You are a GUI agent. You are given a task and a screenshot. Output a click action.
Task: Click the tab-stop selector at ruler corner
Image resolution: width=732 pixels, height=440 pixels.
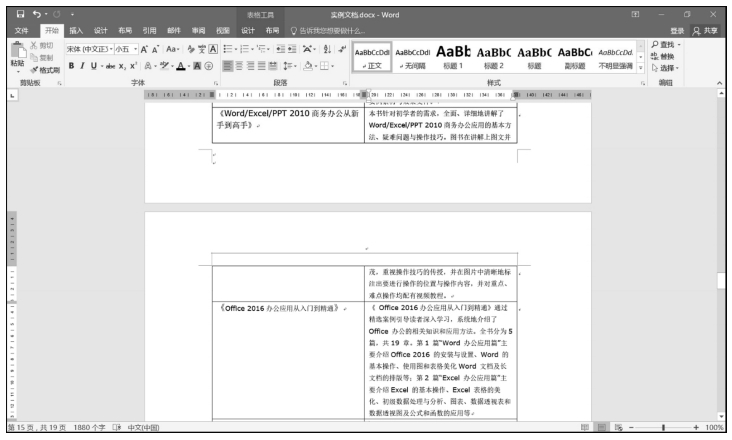[x=13, y=95]
